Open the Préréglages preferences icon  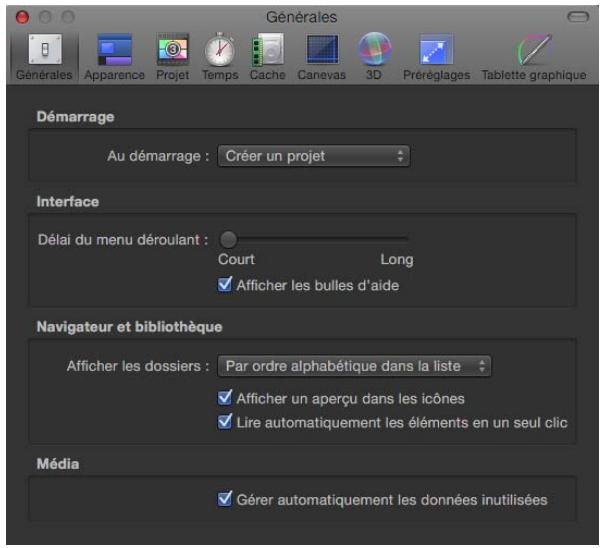coord(436,49)
